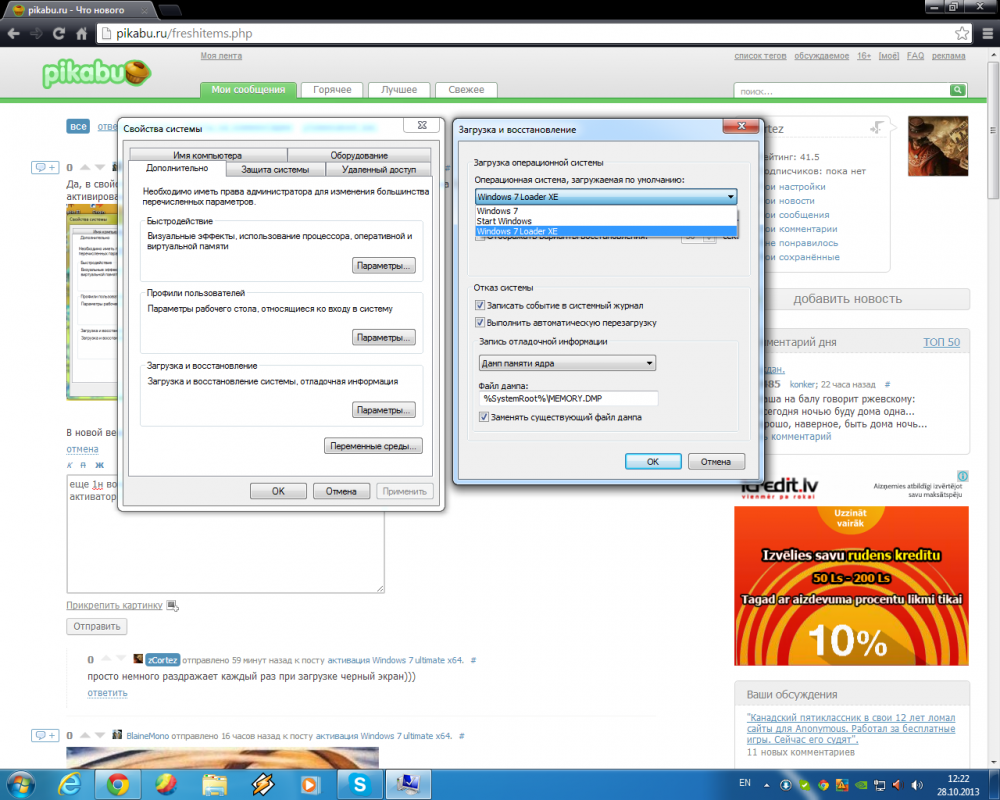This screenshot has height=800, width=1000.
Task: Open the 'Горячее' tab on pikabu
Action: pyautogui.click(x=332, y=90)
